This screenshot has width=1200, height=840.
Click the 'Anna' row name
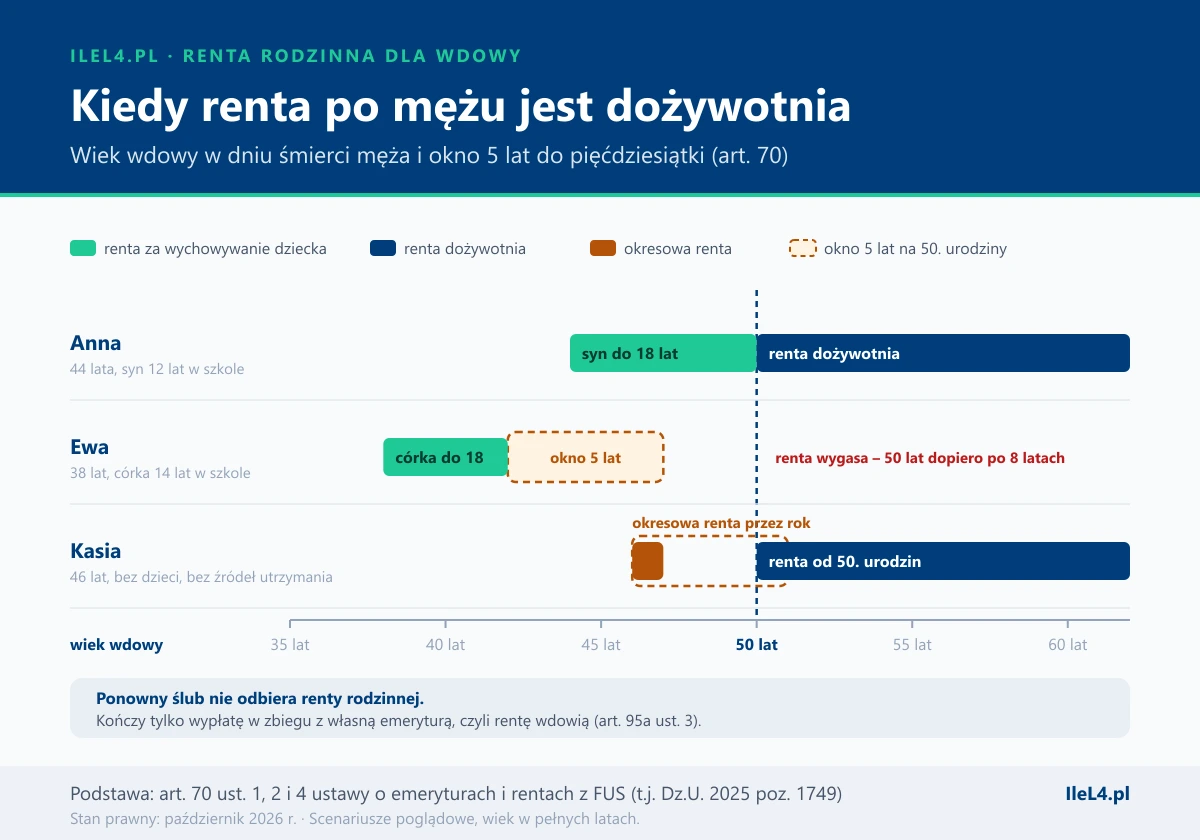tap(96, 343)
